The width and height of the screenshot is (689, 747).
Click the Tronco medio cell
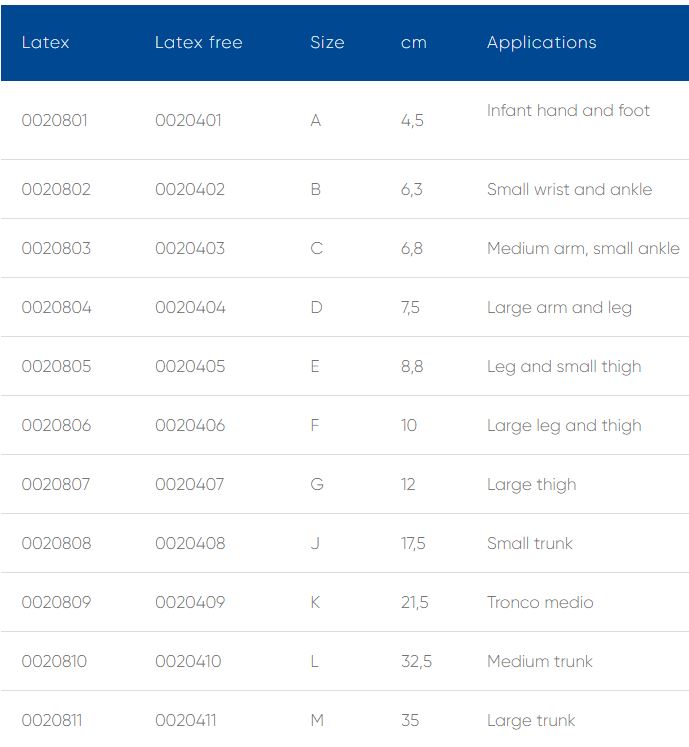click(540, 602)
